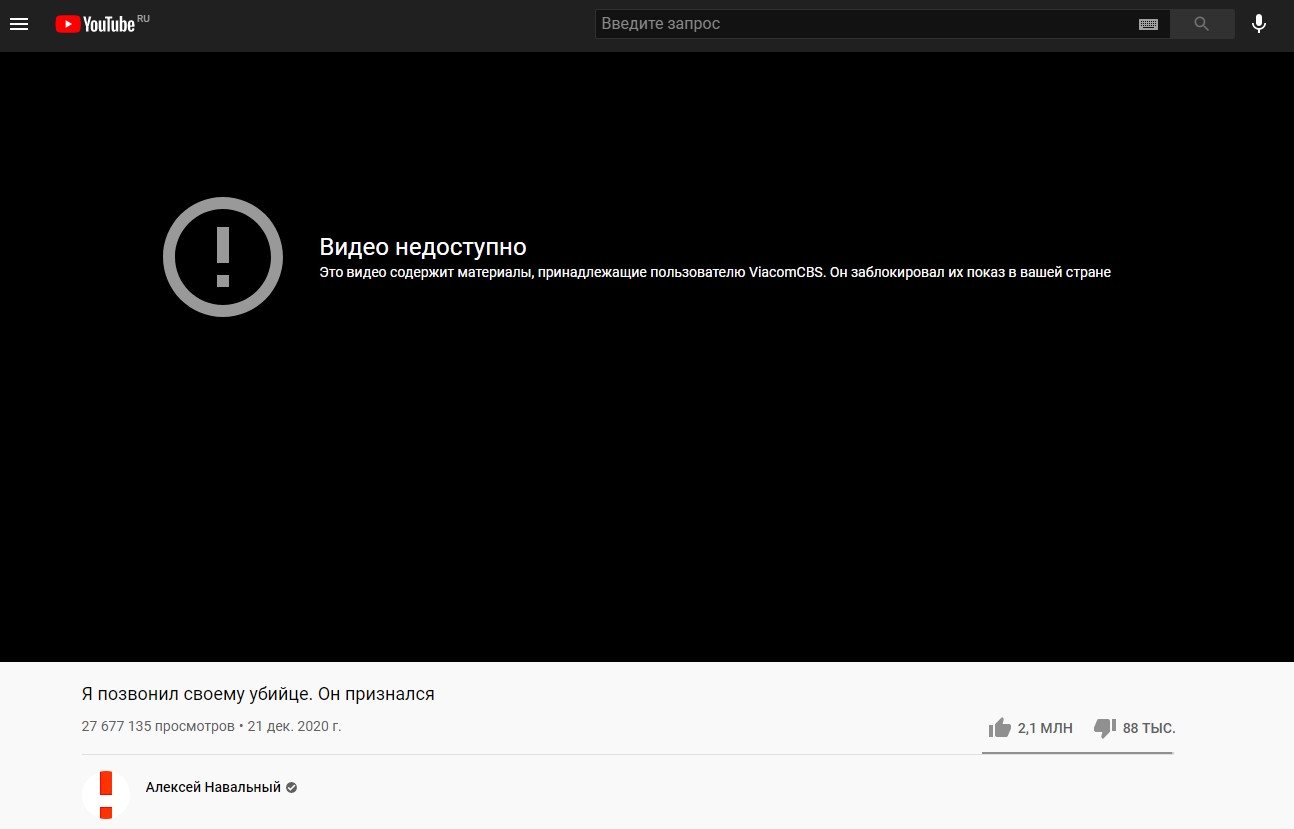Image resolution: width=1294 pixels, height=829 pixels.
Task: Click the 2,1 МЛН likes count
Action: tap(1045, 728)
